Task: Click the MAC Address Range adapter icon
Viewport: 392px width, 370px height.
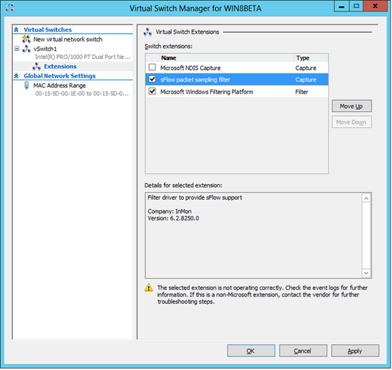Action: (x=26, y=86)
